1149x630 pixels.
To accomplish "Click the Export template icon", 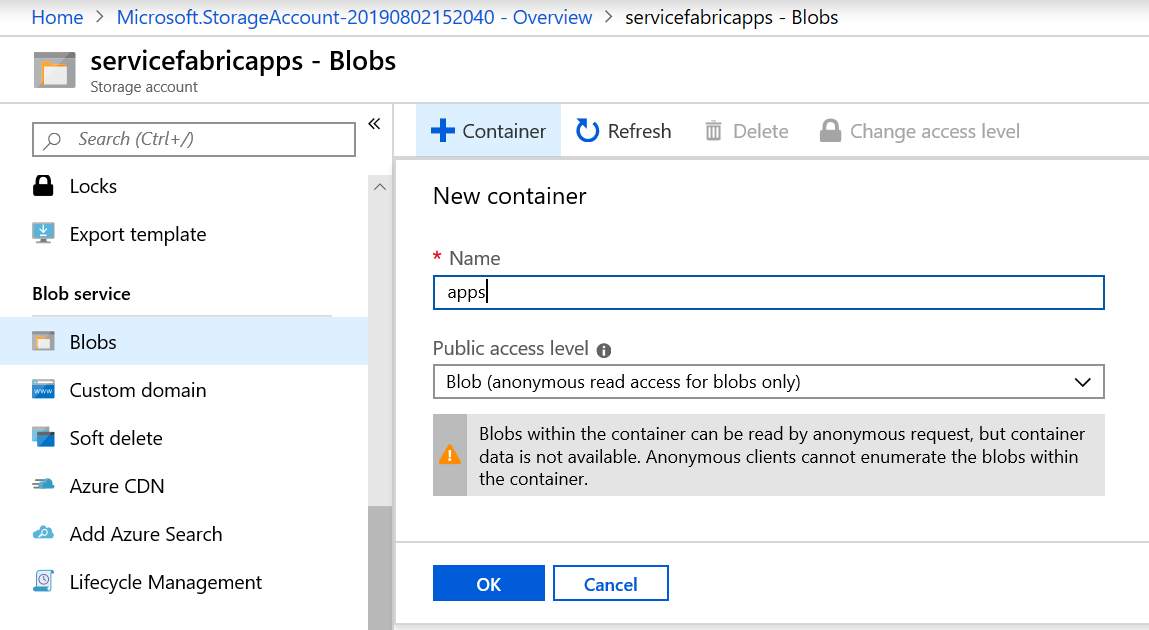I will point(43,234).
